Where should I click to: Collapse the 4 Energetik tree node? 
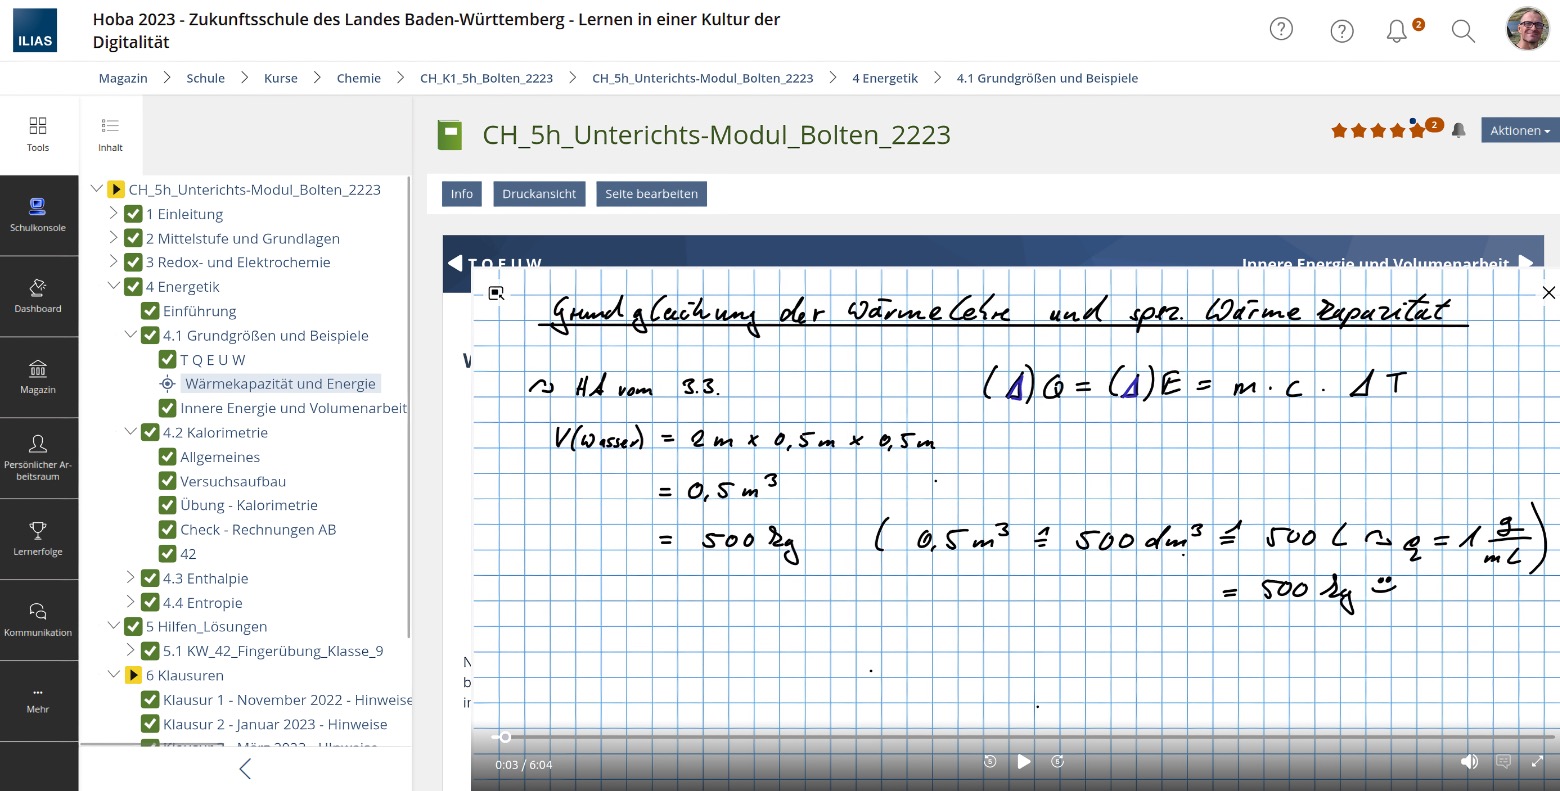(113, 286)
